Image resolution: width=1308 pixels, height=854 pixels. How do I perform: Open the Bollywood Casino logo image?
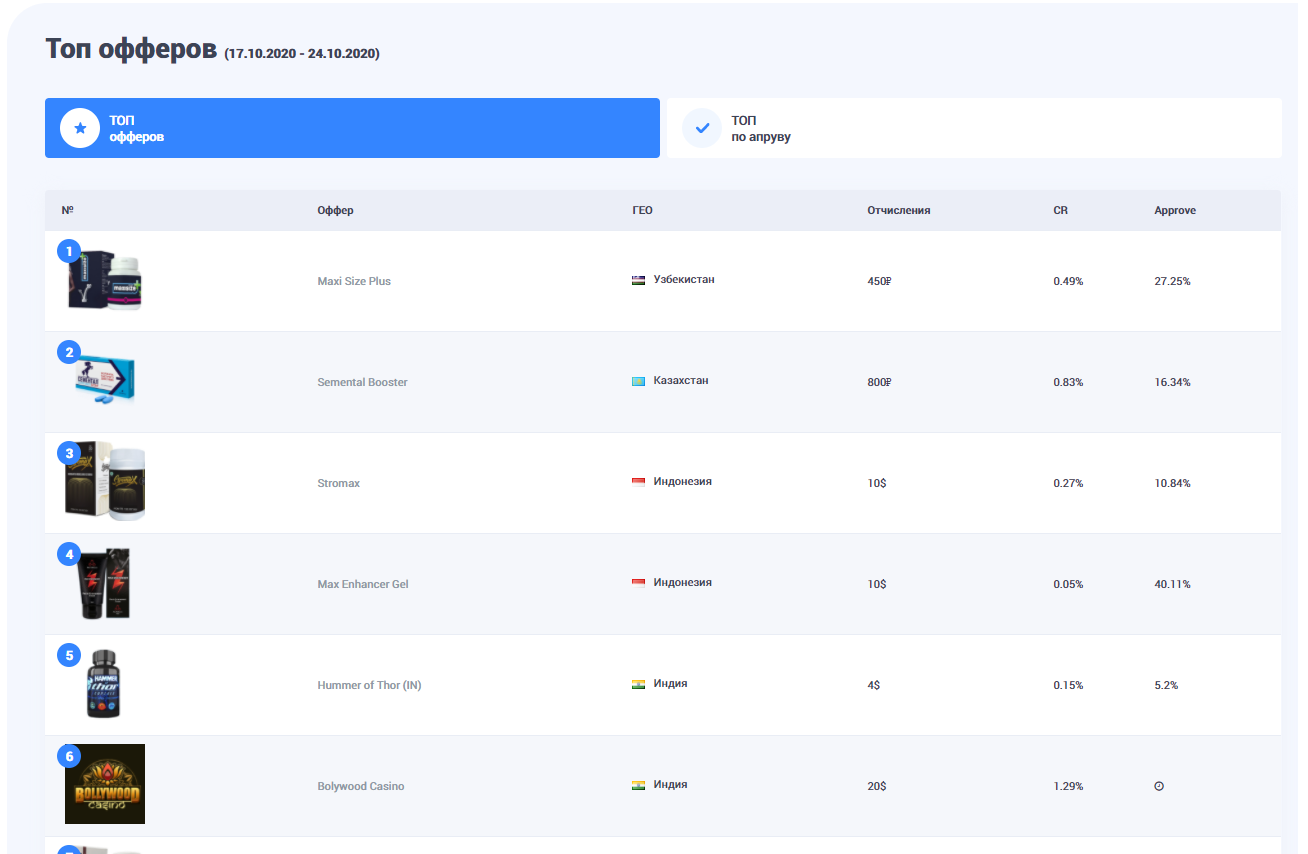coord(105,784)
